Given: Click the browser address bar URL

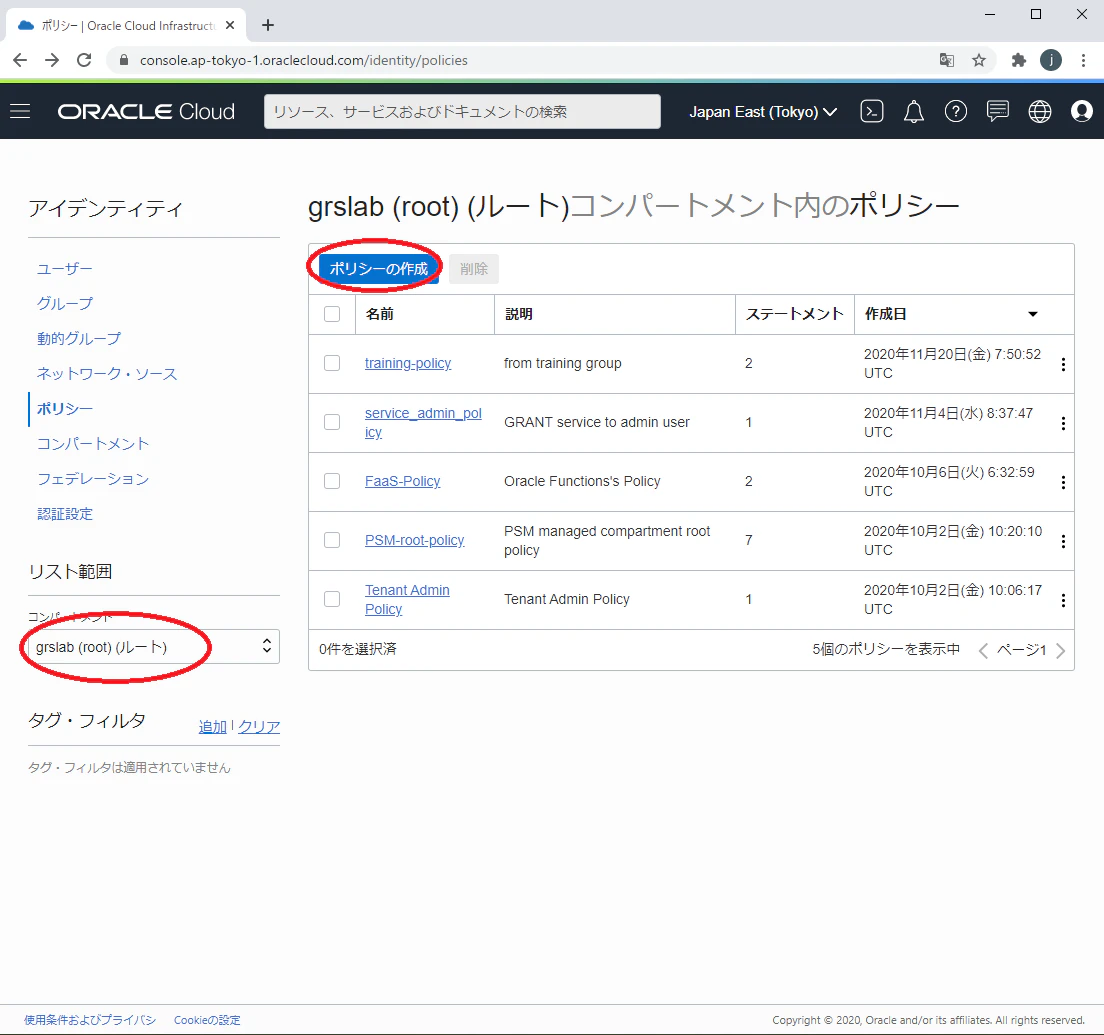Looking at the screenshot, I should (303, 61).
